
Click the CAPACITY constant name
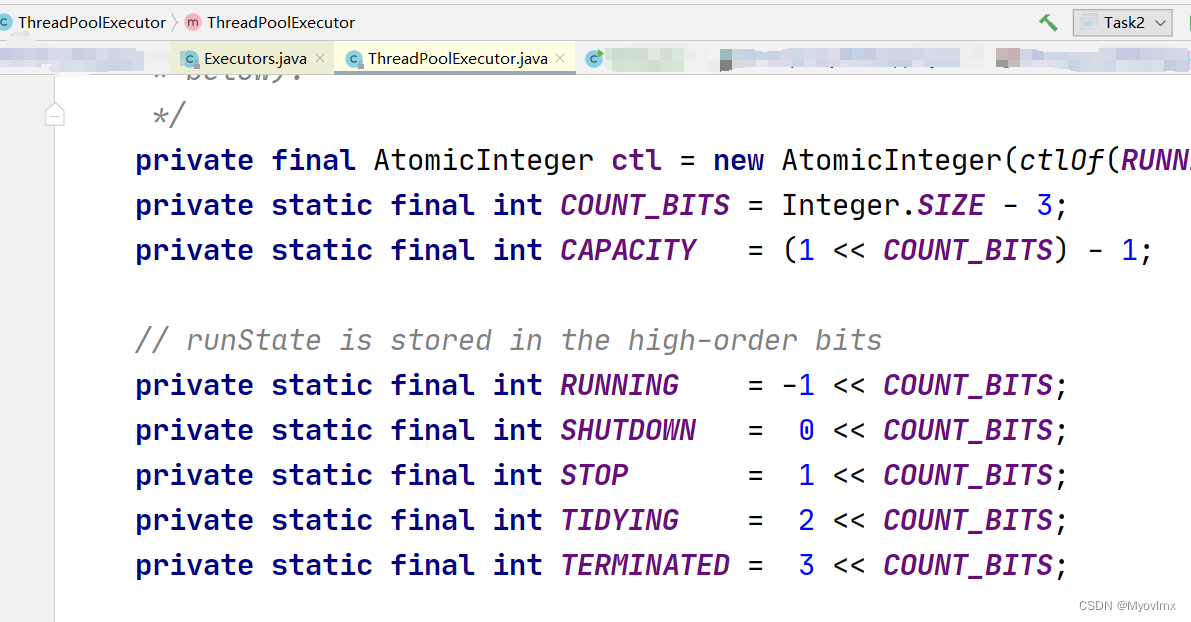coord(628,250)
